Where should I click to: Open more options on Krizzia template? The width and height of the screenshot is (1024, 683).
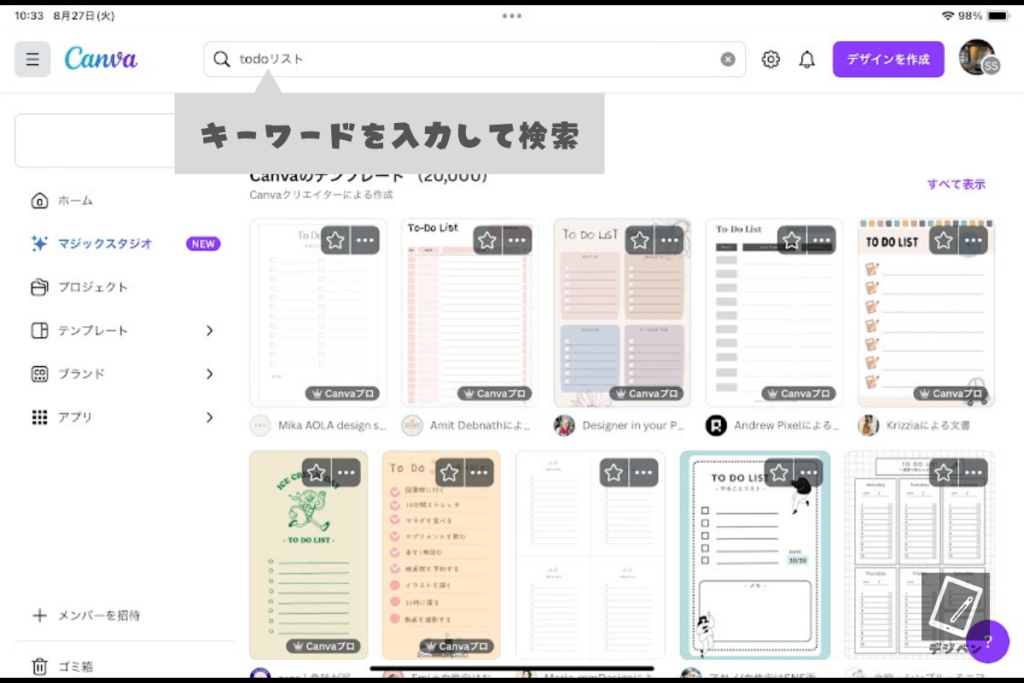coord(973,240)
